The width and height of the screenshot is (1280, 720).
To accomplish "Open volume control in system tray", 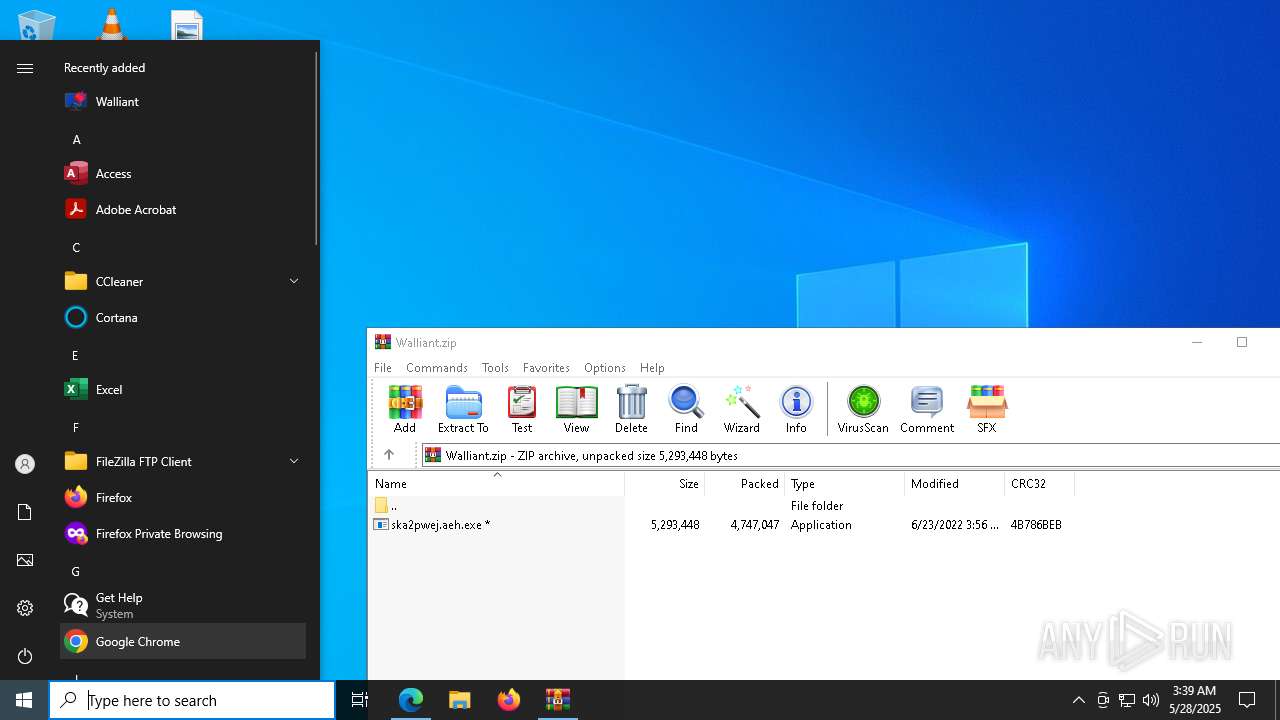I will pos(1151,700).
